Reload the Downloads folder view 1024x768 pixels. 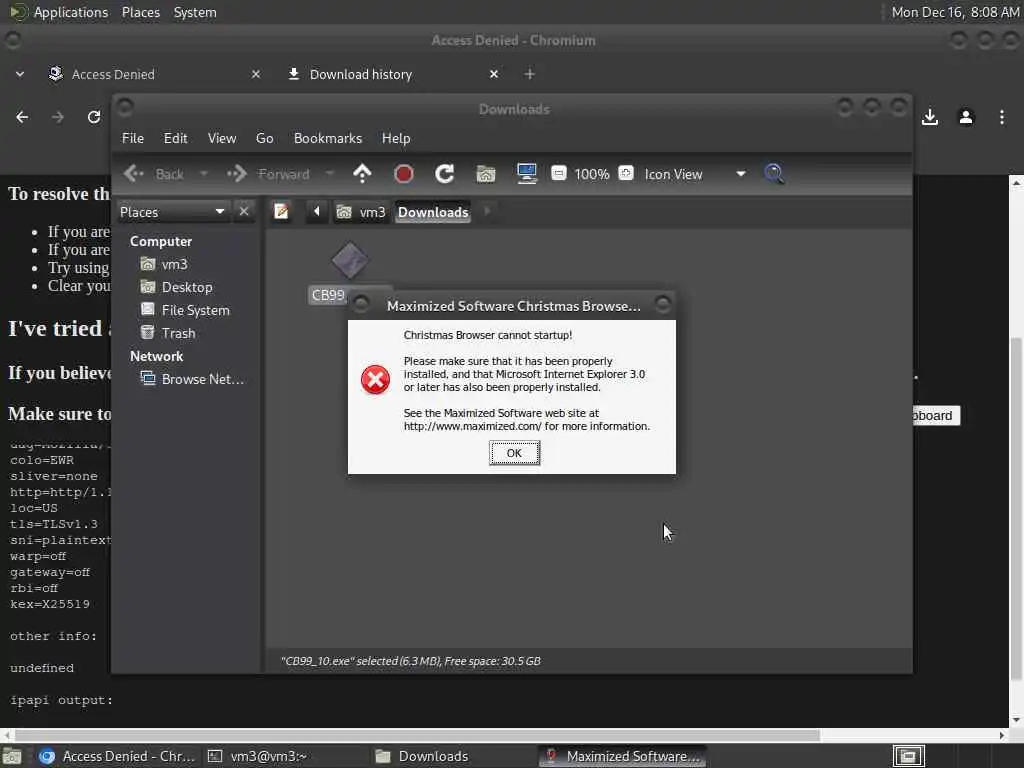pos(445,174)
